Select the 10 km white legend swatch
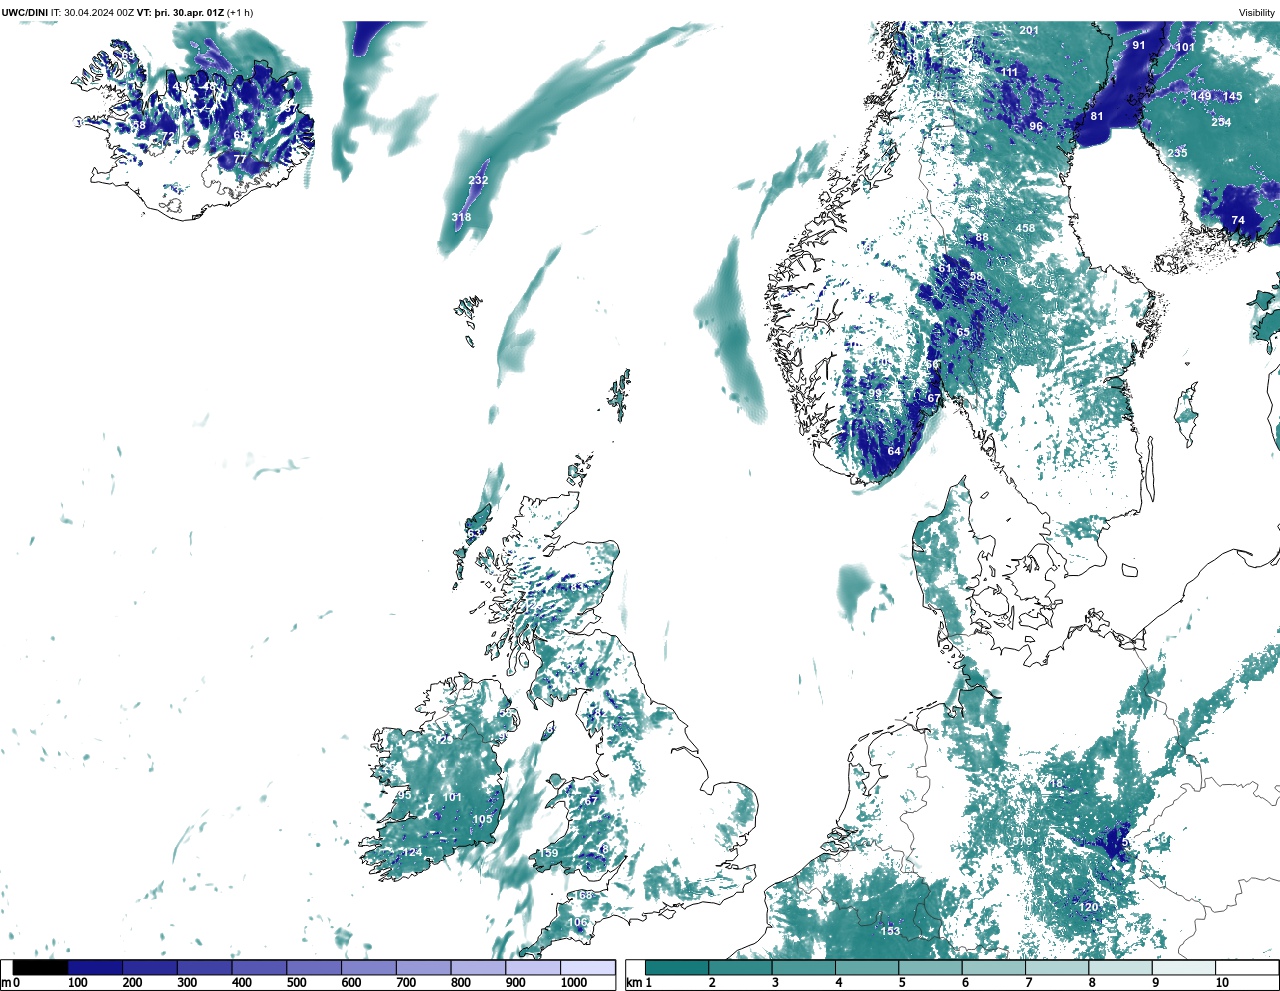The height and width of the screenshot is (991, 1280). tap(1246, 967)
